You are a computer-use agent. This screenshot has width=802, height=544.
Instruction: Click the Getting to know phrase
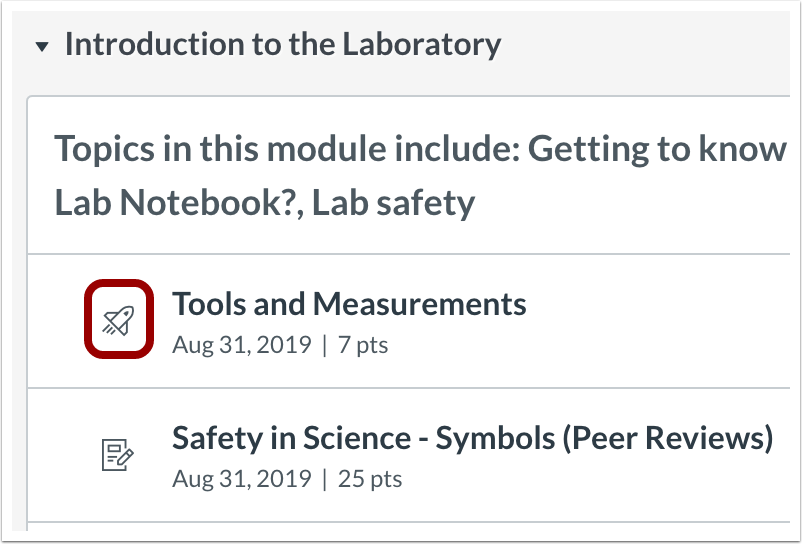[x=657, y=149]
